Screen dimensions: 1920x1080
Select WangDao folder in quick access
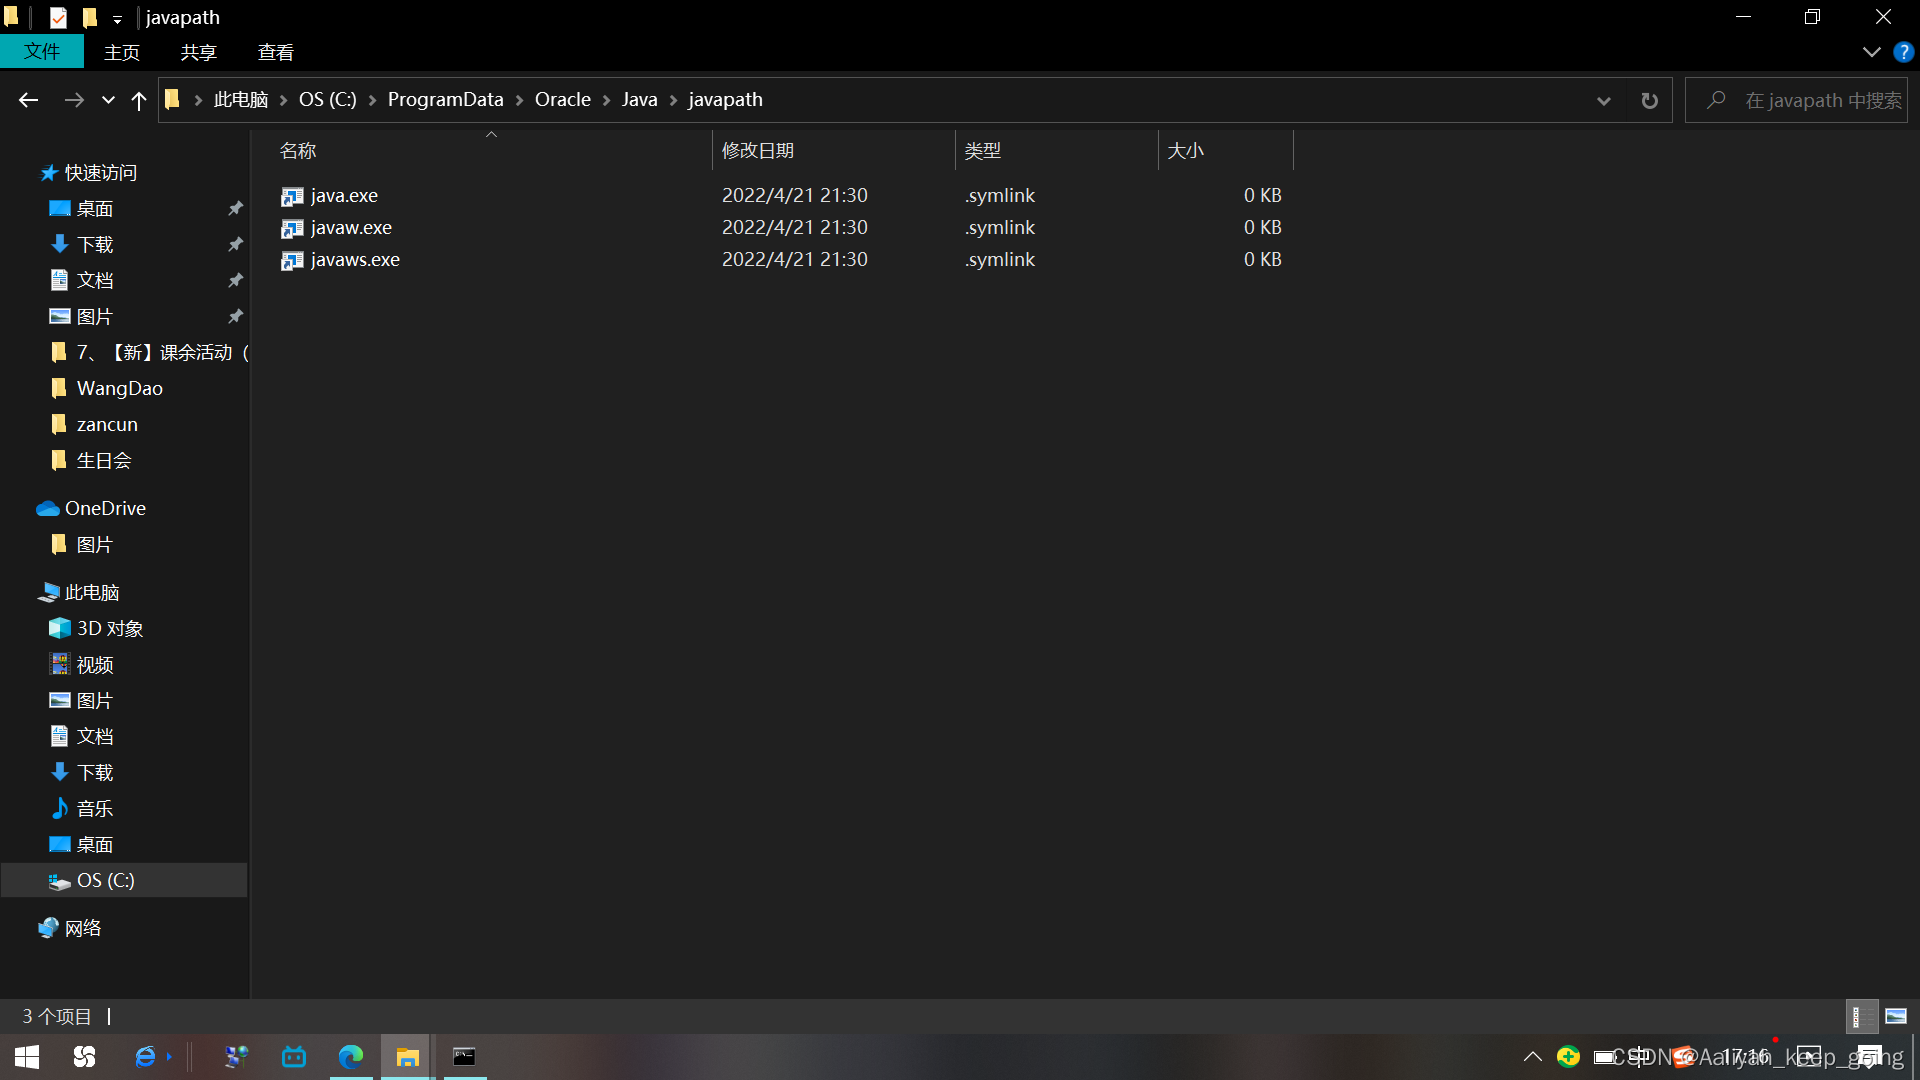point(119,389)
